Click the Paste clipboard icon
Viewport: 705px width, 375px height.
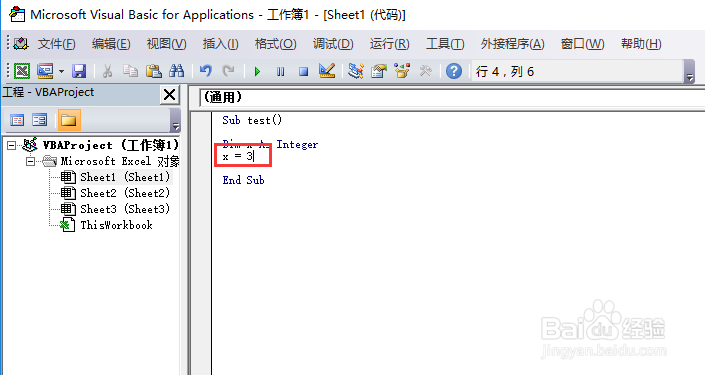[x=153, y=71]
